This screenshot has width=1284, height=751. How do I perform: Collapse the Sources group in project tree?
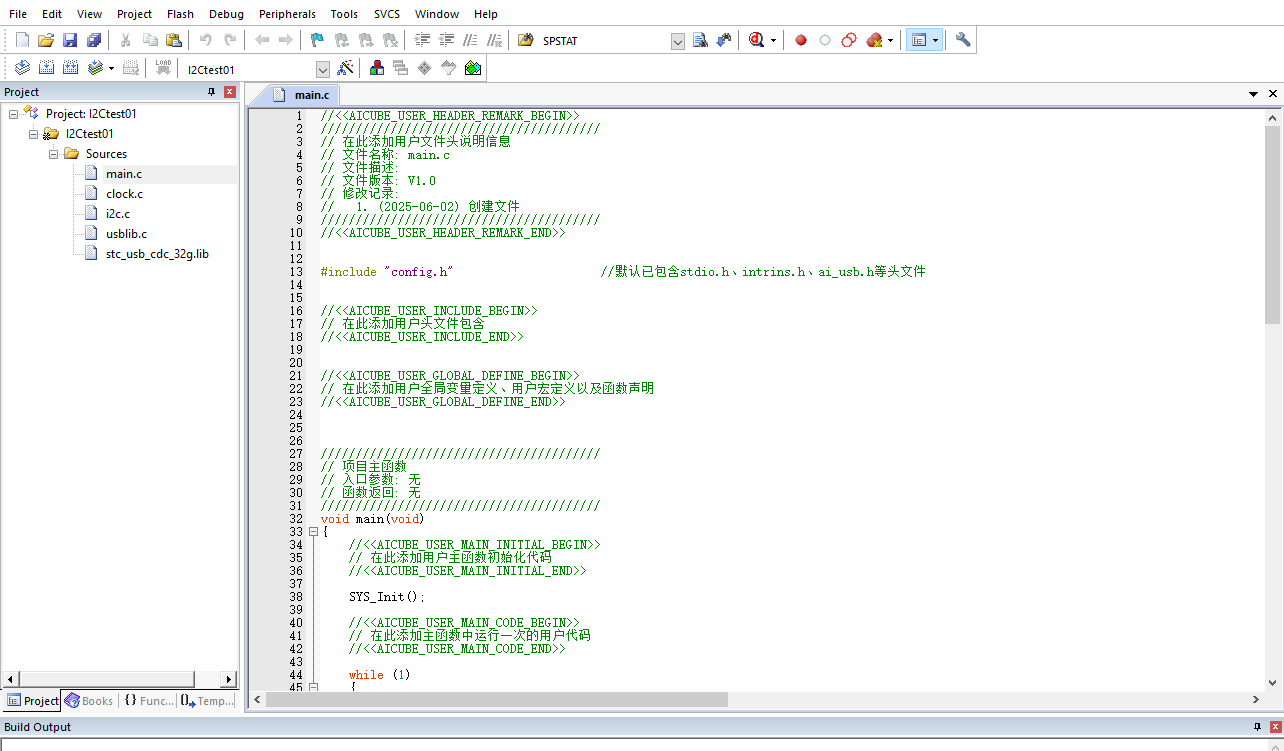point(54,154)
